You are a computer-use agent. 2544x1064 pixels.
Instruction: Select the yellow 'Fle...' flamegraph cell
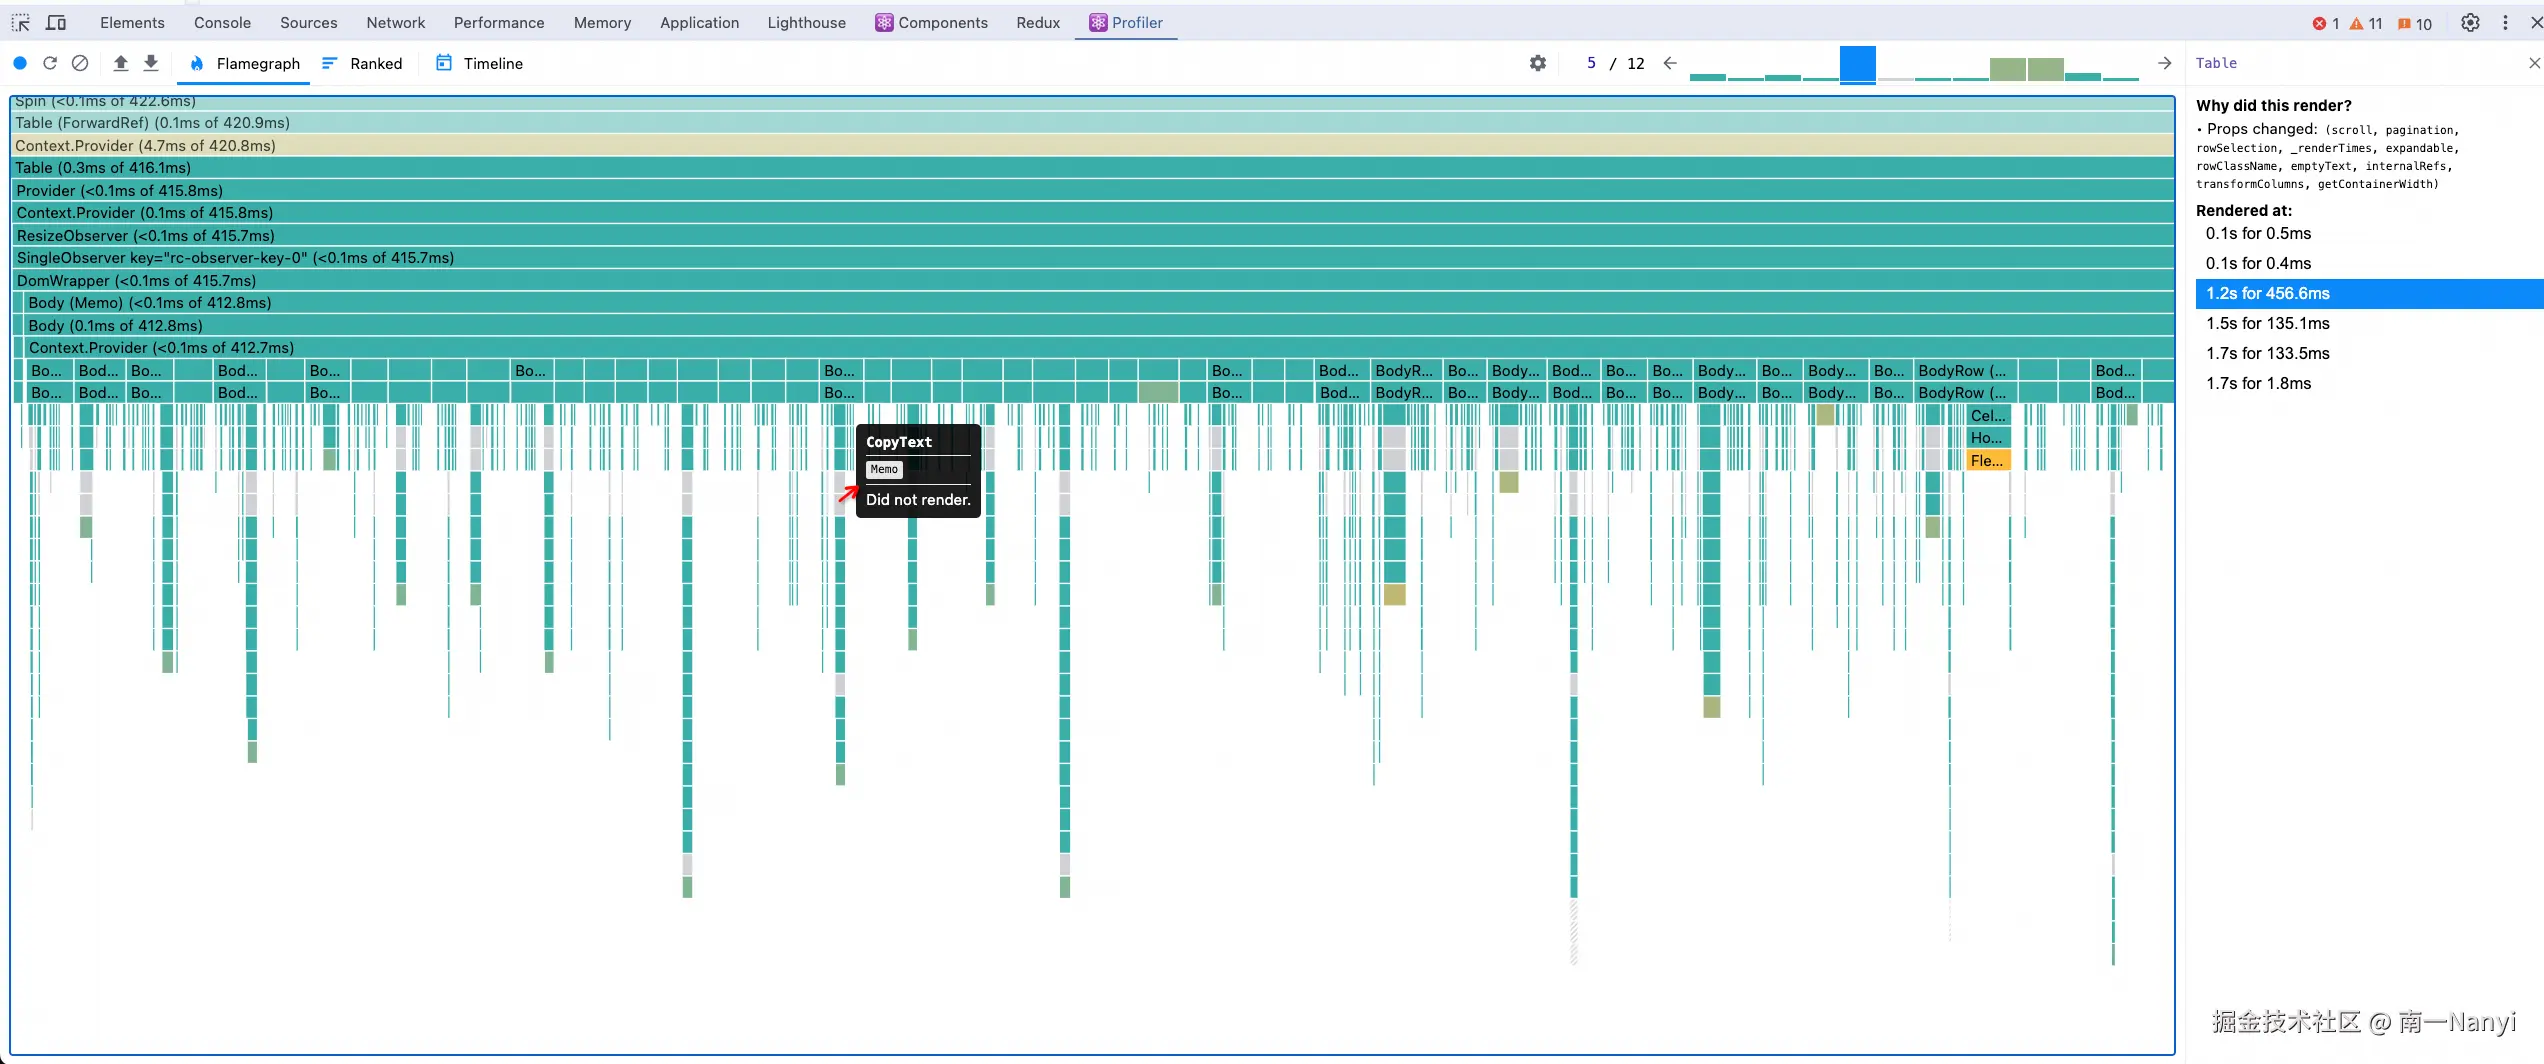(x=1987, y=461)
